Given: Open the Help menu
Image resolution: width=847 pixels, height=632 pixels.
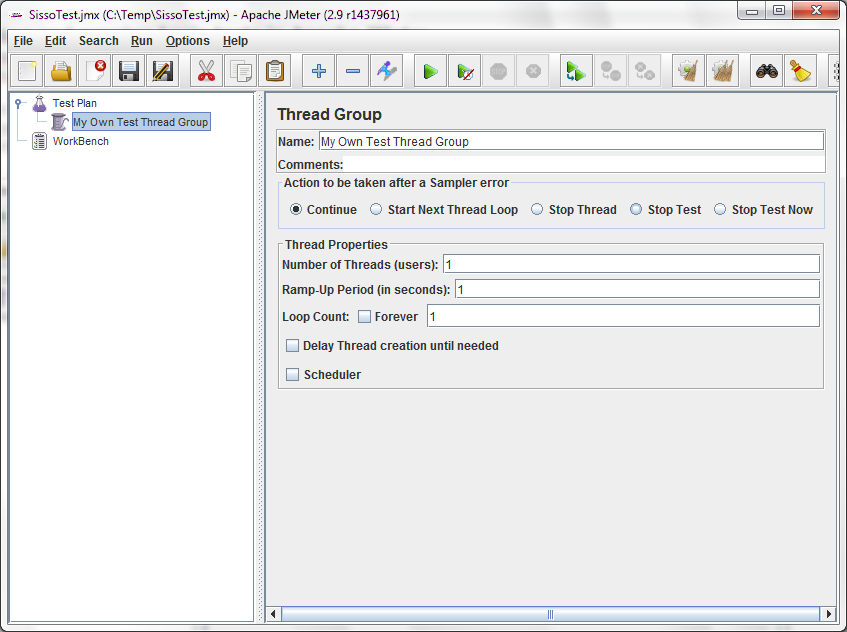Looking at the screenshot, I should point(235,41).
